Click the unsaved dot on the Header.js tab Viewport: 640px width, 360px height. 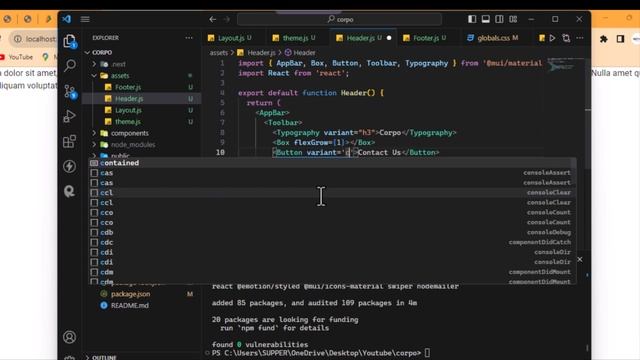click(389, 38)
